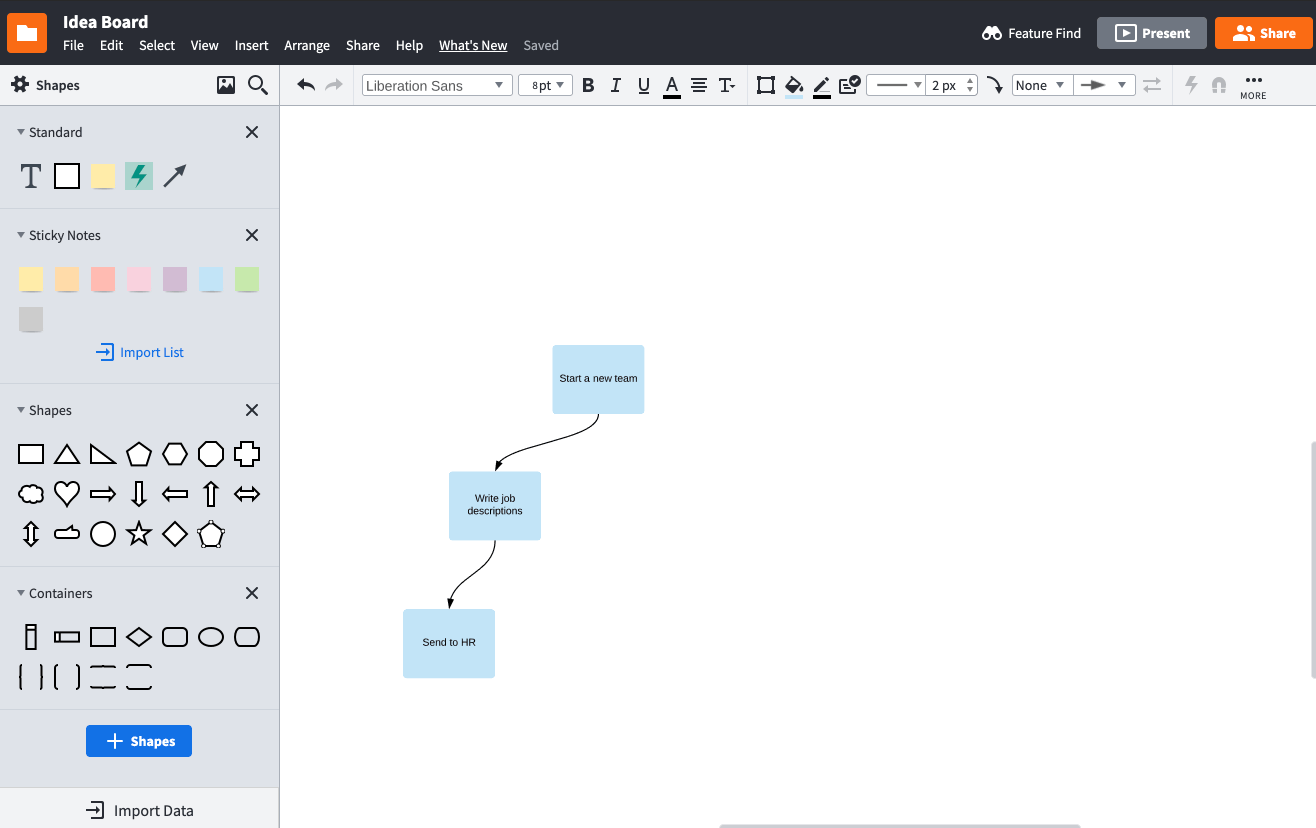The image size is (1316, 828).
Task: Select the 'Write job descriptions' box
Action: [495, 505]
